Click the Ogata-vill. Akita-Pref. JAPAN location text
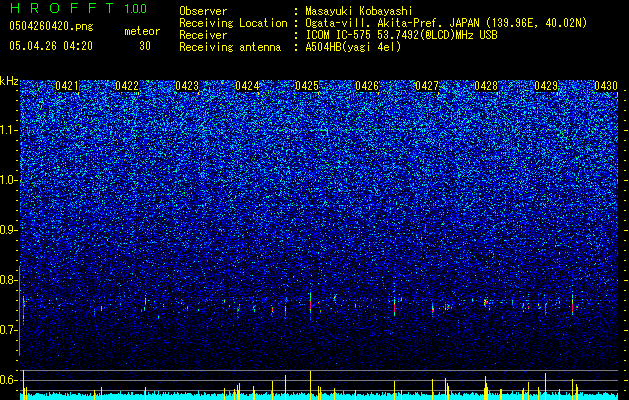 point(446,23)
